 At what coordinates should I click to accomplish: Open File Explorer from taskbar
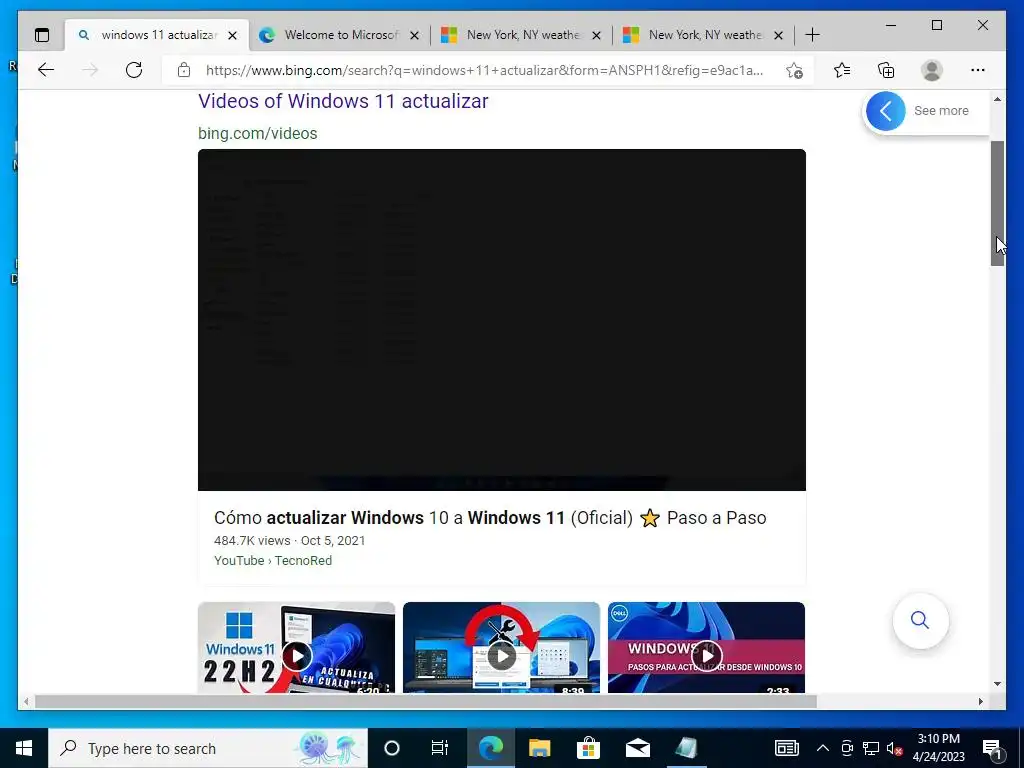(539, 748)
